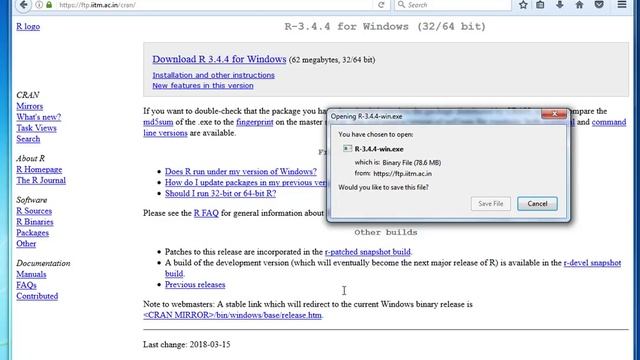Open Should I run 32-bit or 64-bit R?
The width and height of the screenshot is (640, 360).
[220, 194]
